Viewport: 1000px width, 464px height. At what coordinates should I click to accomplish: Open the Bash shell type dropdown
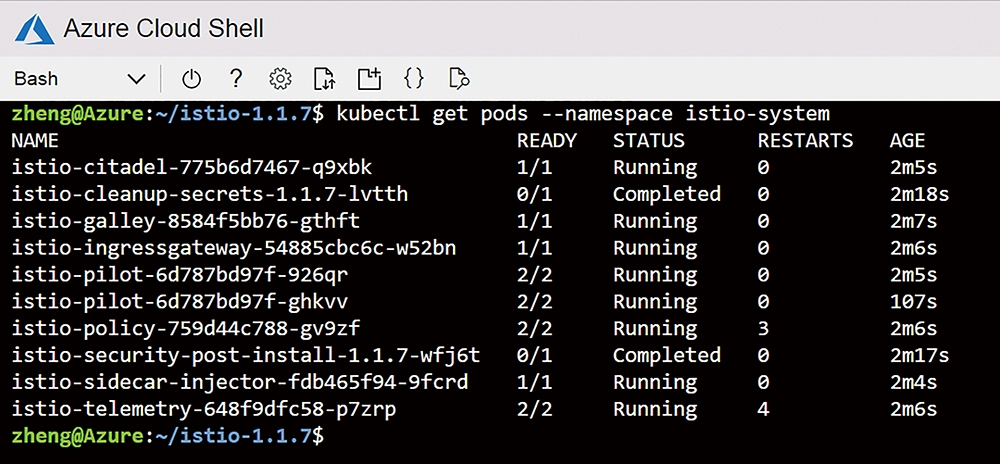click(x=80, y=79)
